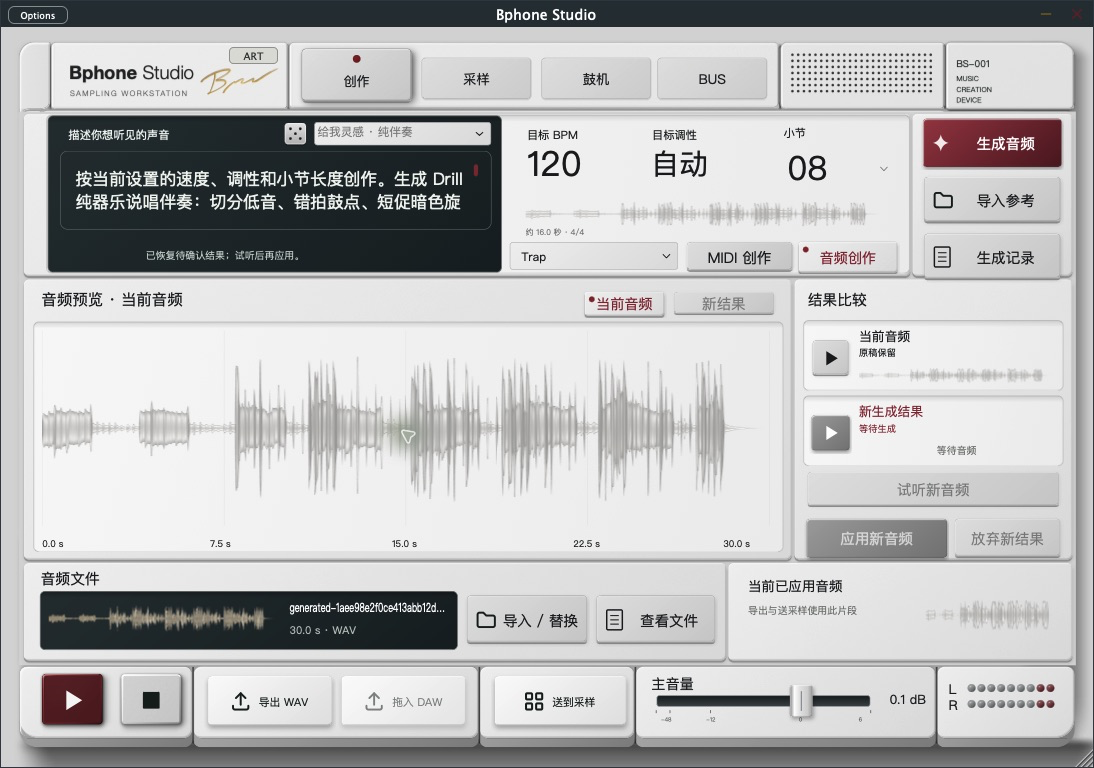The height and width of the screenshot is (768, 1094).
Task: Open the 给我灵感 · 纯伴奏 dropdown
Action: click(402, 133)
